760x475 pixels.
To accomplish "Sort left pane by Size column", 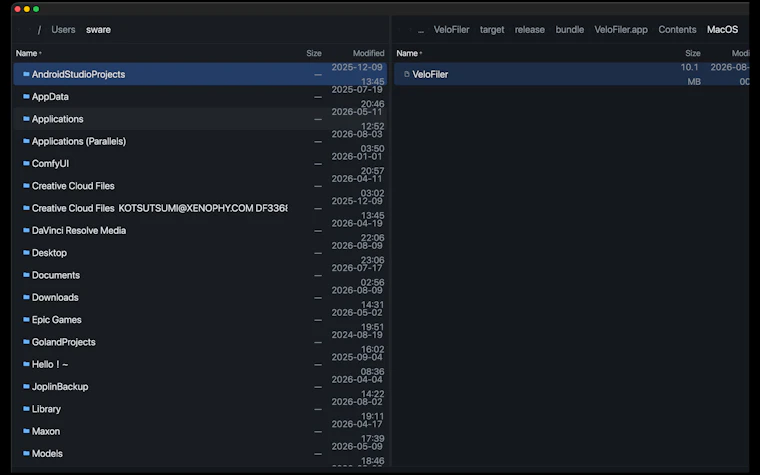I will coord(314,53).
